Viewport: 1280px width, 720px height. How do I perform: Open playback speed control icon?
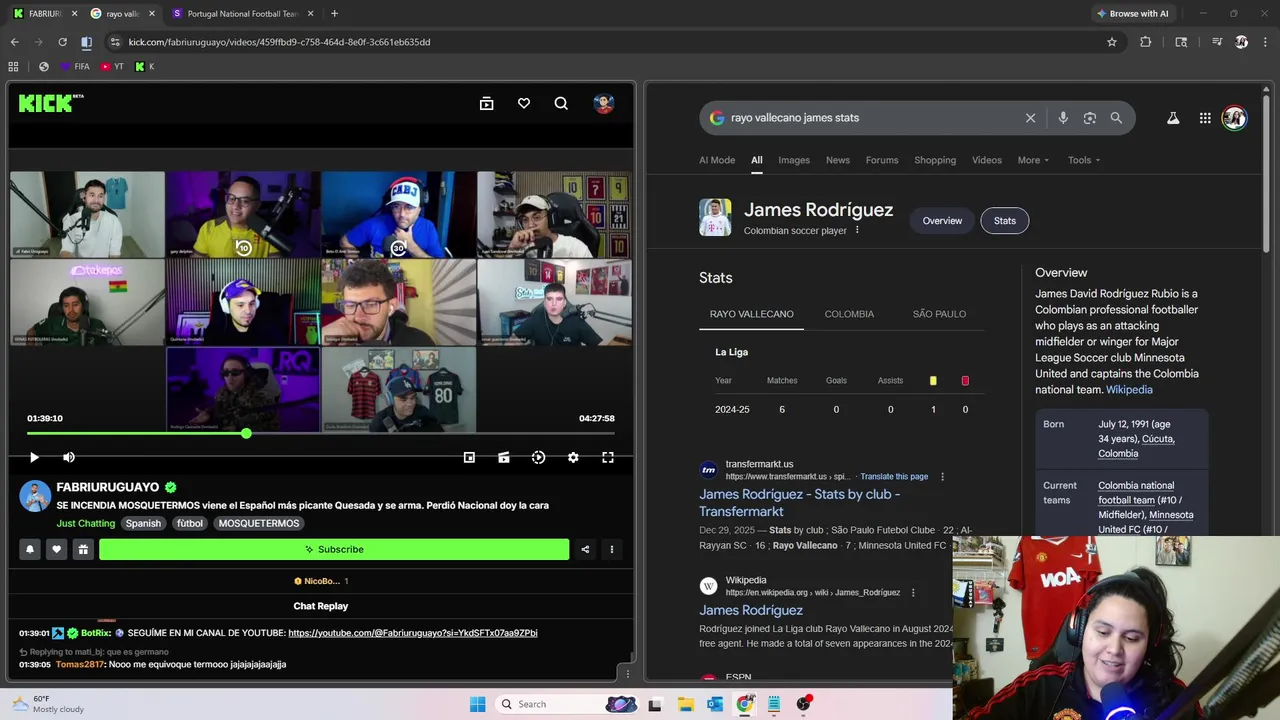coord(538,457)
